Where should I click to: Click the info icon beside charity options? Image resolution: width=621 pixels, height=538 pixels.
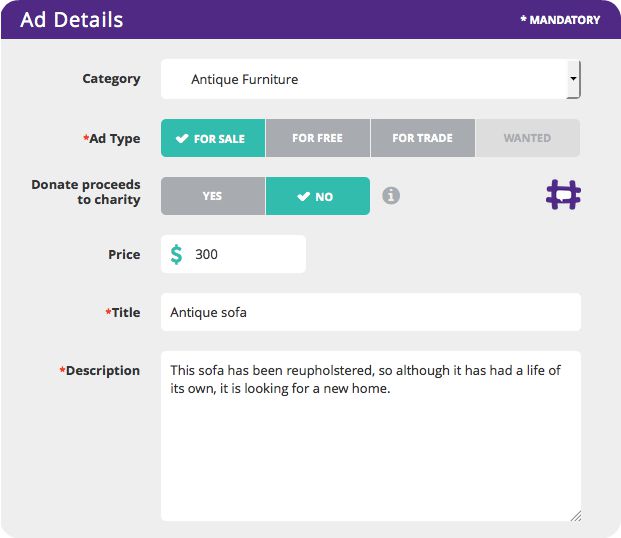pyautogui.click(x=391, y=196)
